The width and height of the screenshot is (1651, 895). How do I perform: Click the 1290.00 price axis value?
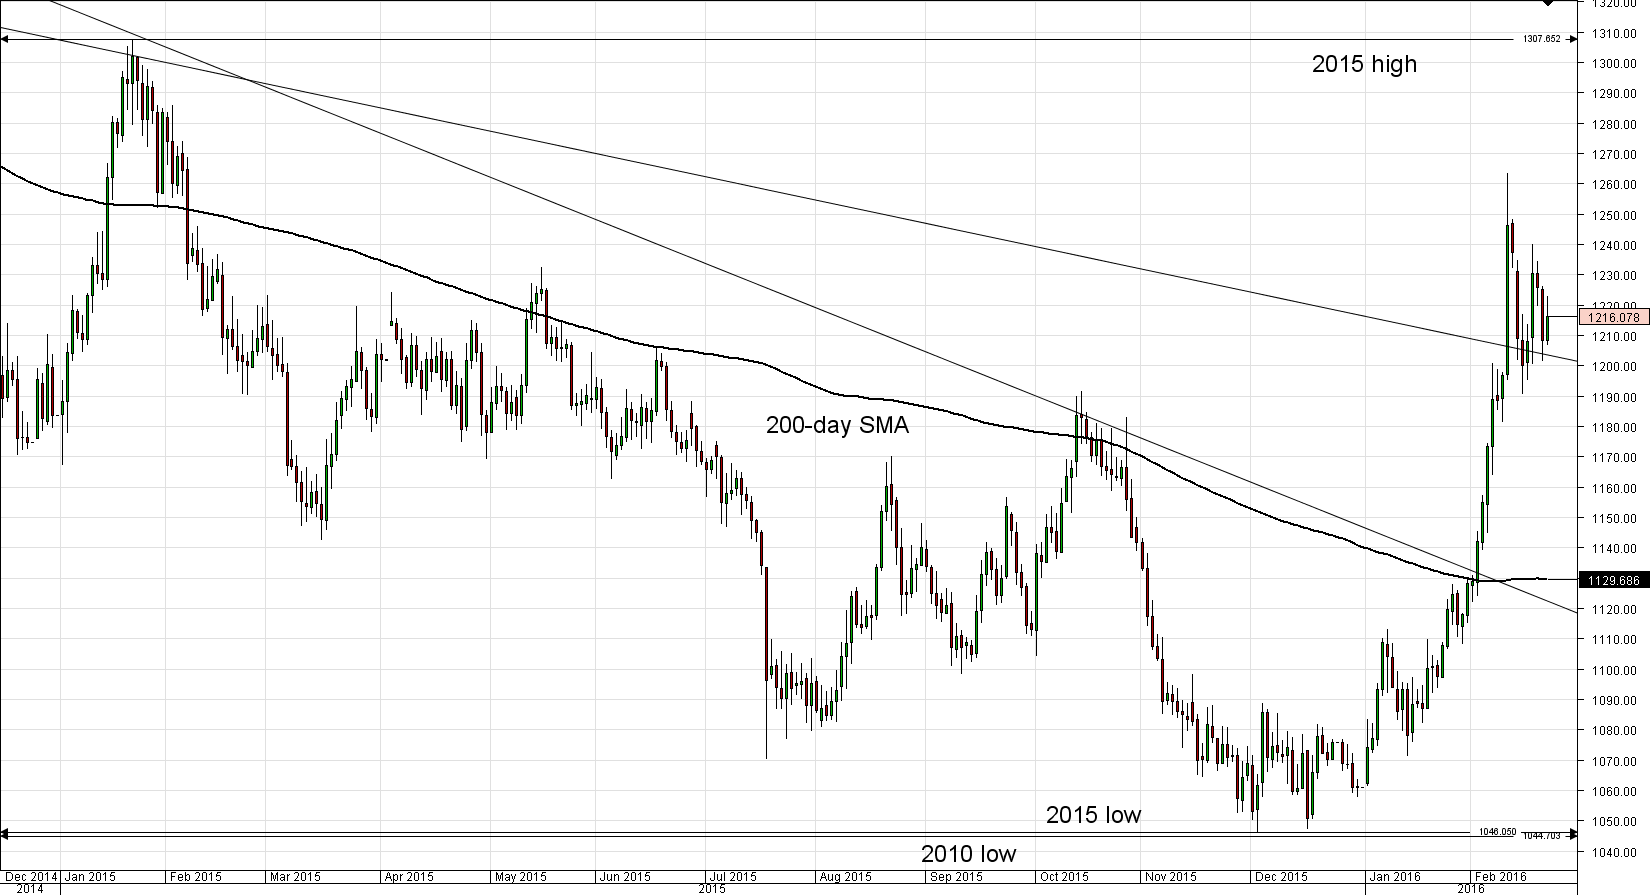point(1616,94)
